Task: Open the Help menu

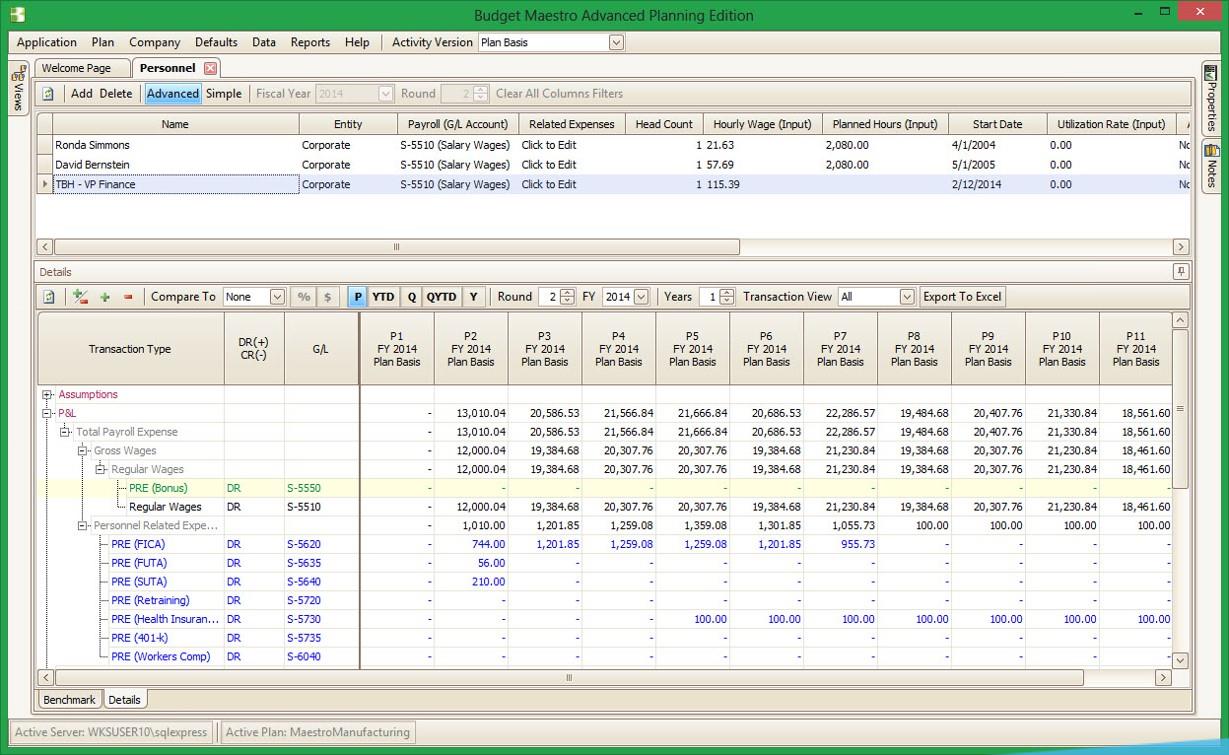Action: click(x=357, y=42)
